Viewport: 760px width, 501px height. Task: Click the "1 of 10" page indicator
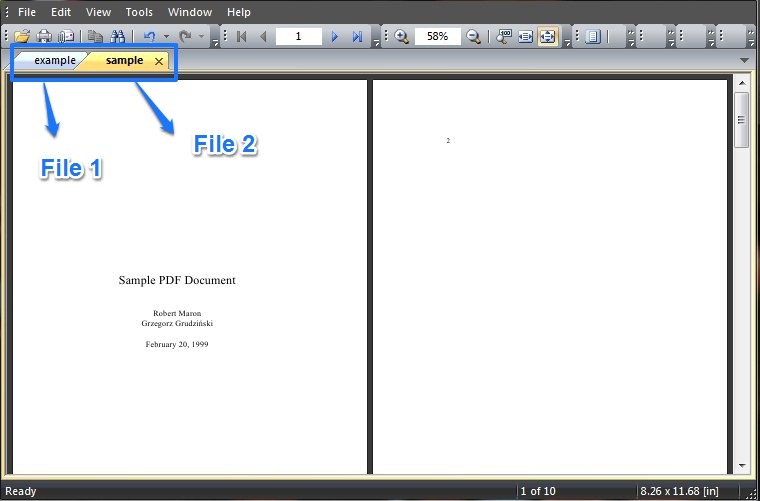click(x=538, y=491)
